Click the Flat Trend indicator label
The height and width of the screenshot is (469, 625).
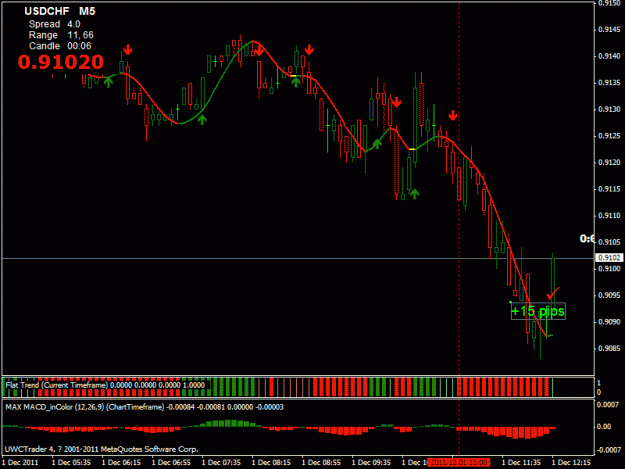click(105, 385)
